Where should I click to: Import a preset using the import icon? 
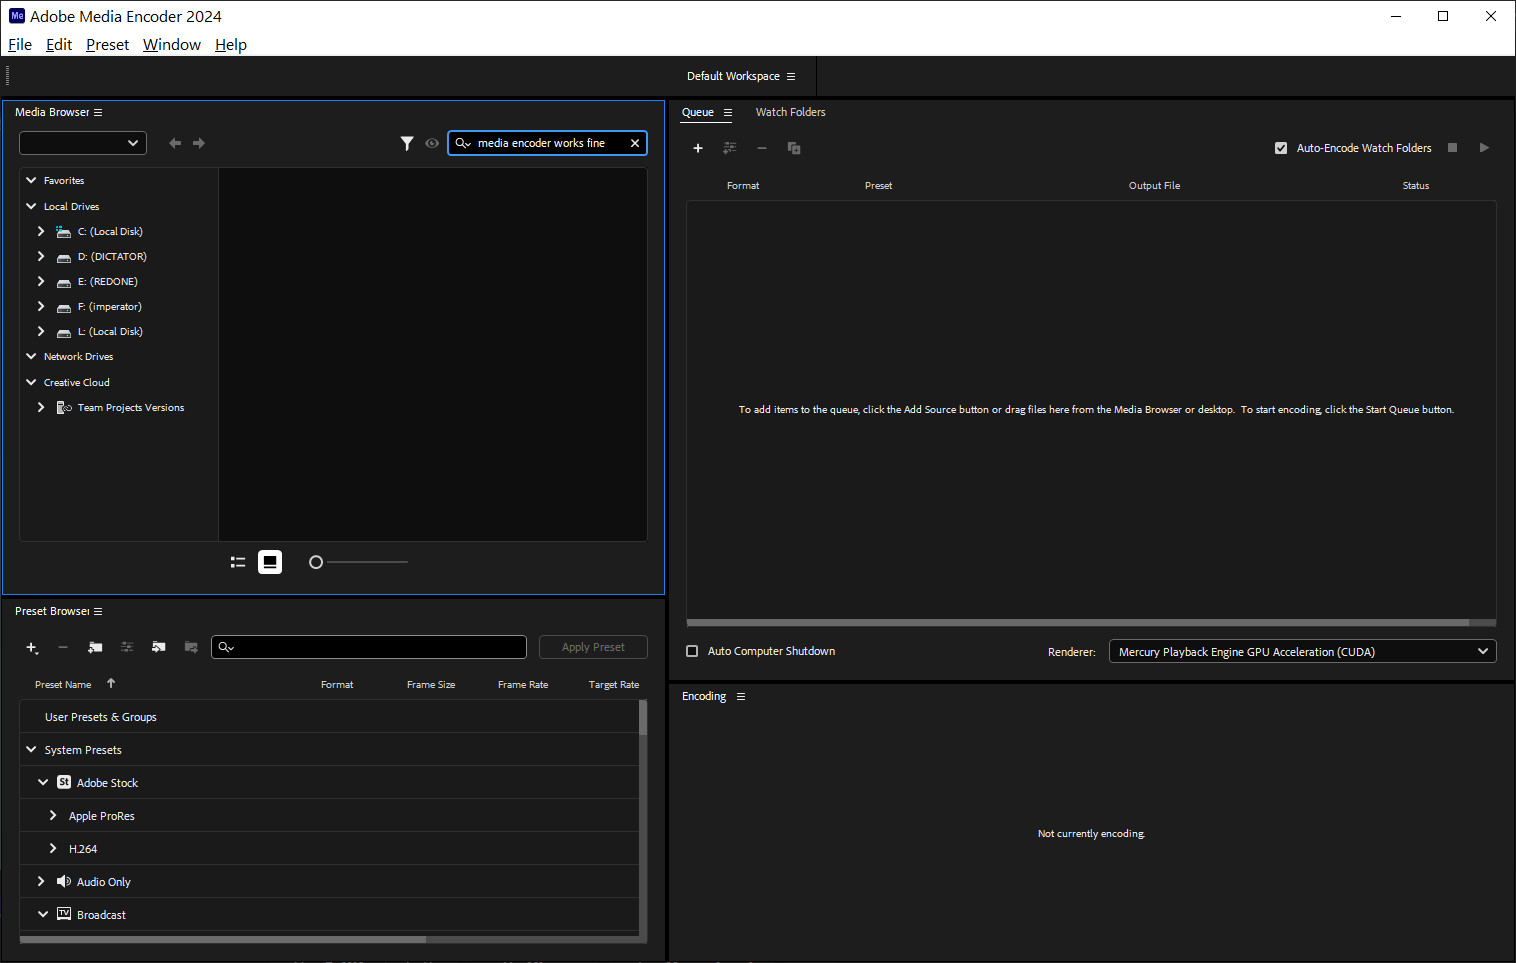click(x=158, y=647)
